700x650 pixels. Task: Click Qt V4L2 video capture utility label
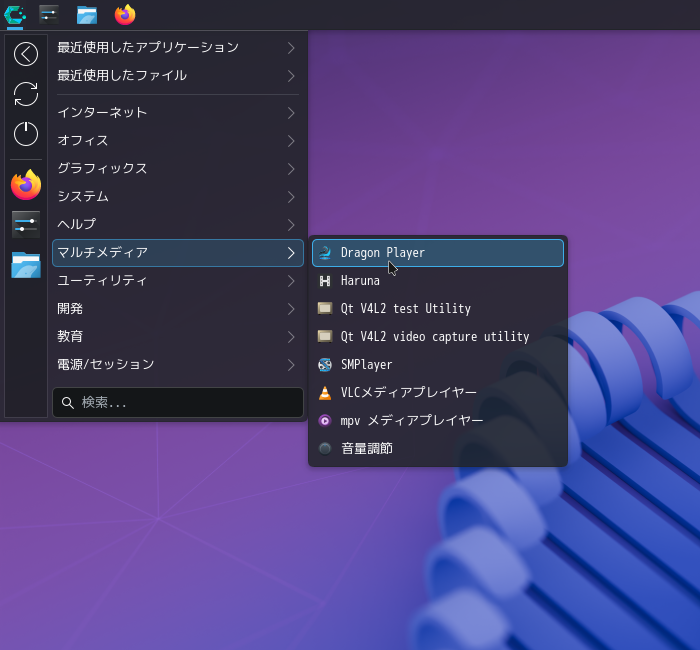435,337
